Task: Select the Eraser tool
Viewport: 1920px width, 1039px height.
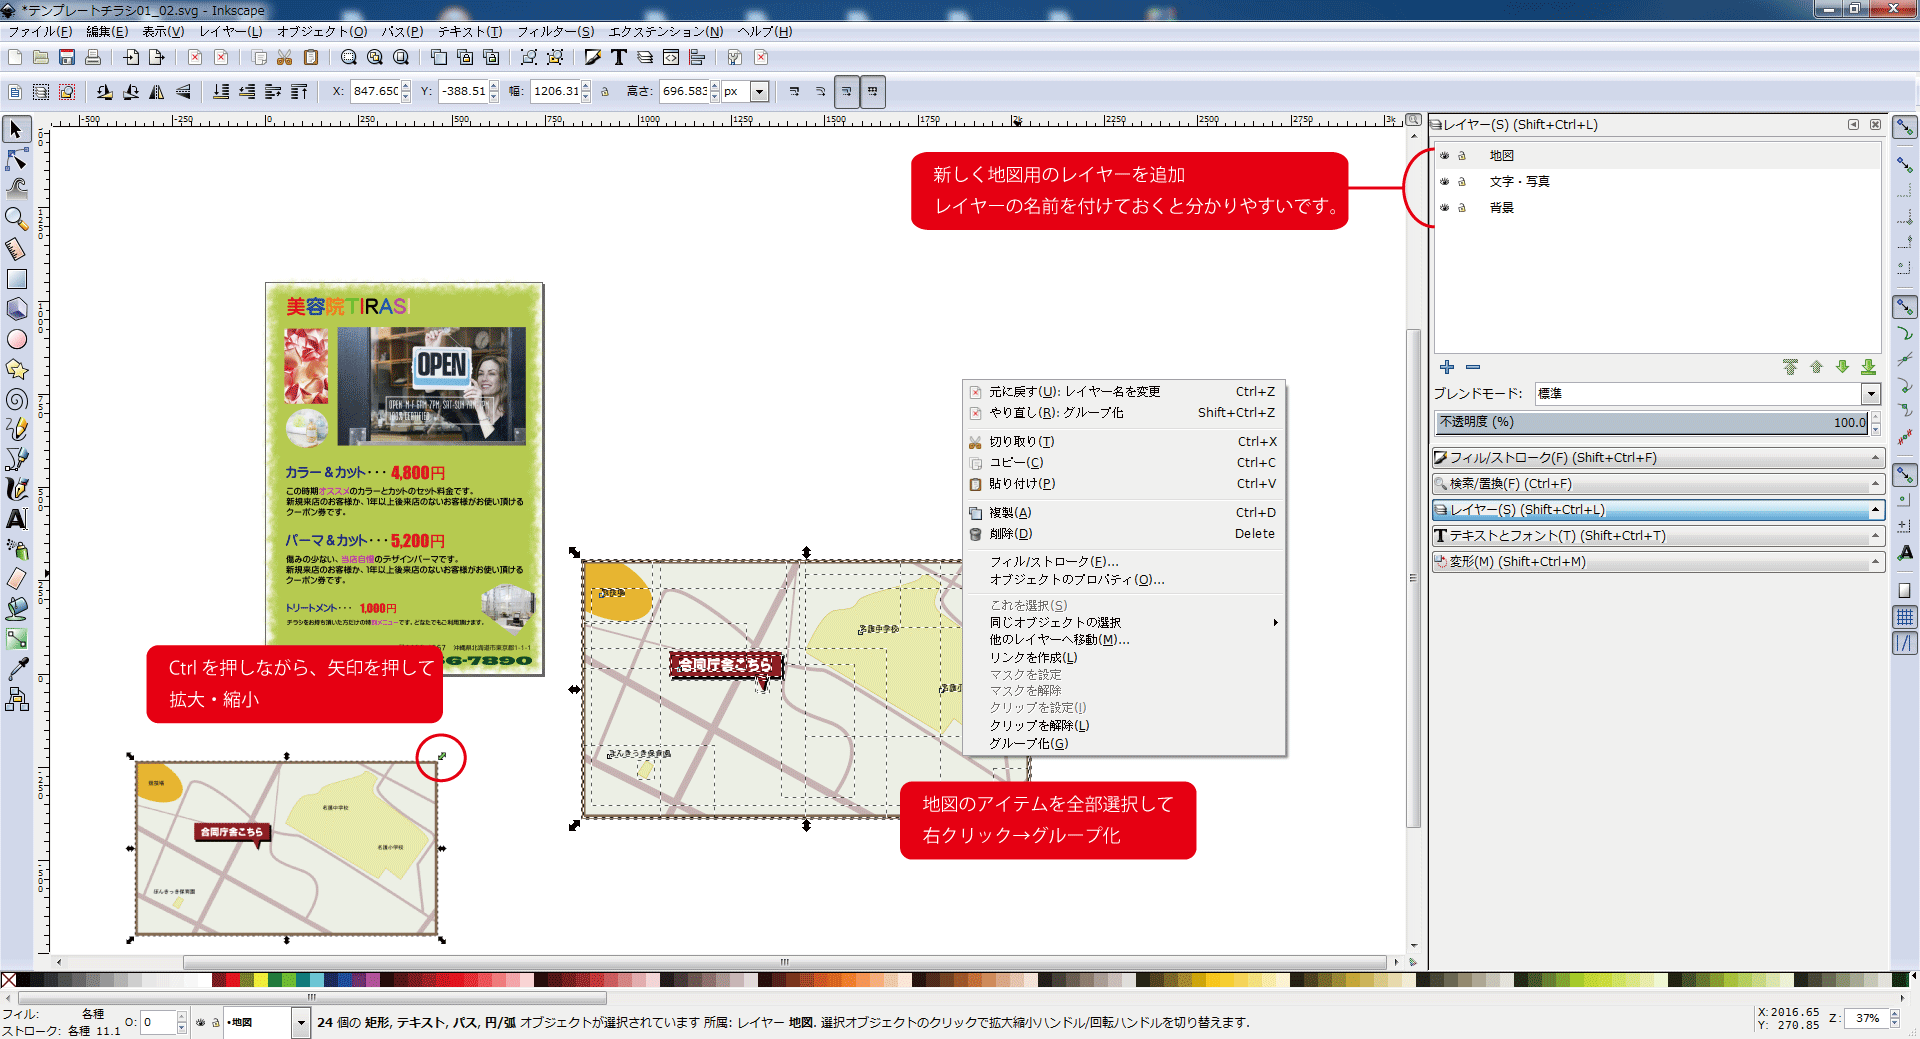Action: (16, 579)
